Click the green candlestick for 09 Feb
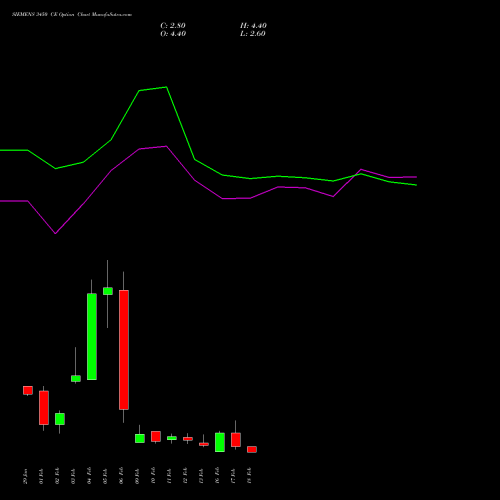 pos(140,438)
